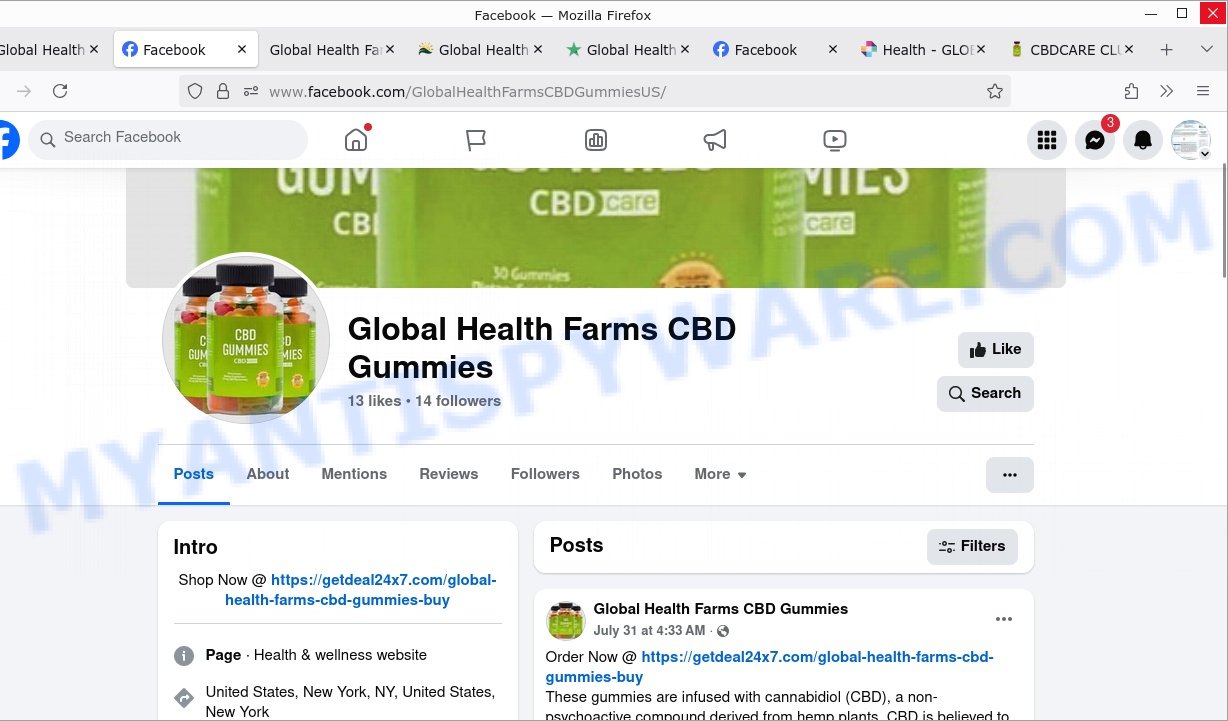
Task: View site connection padlock info
Action: (x=223, y=91)
